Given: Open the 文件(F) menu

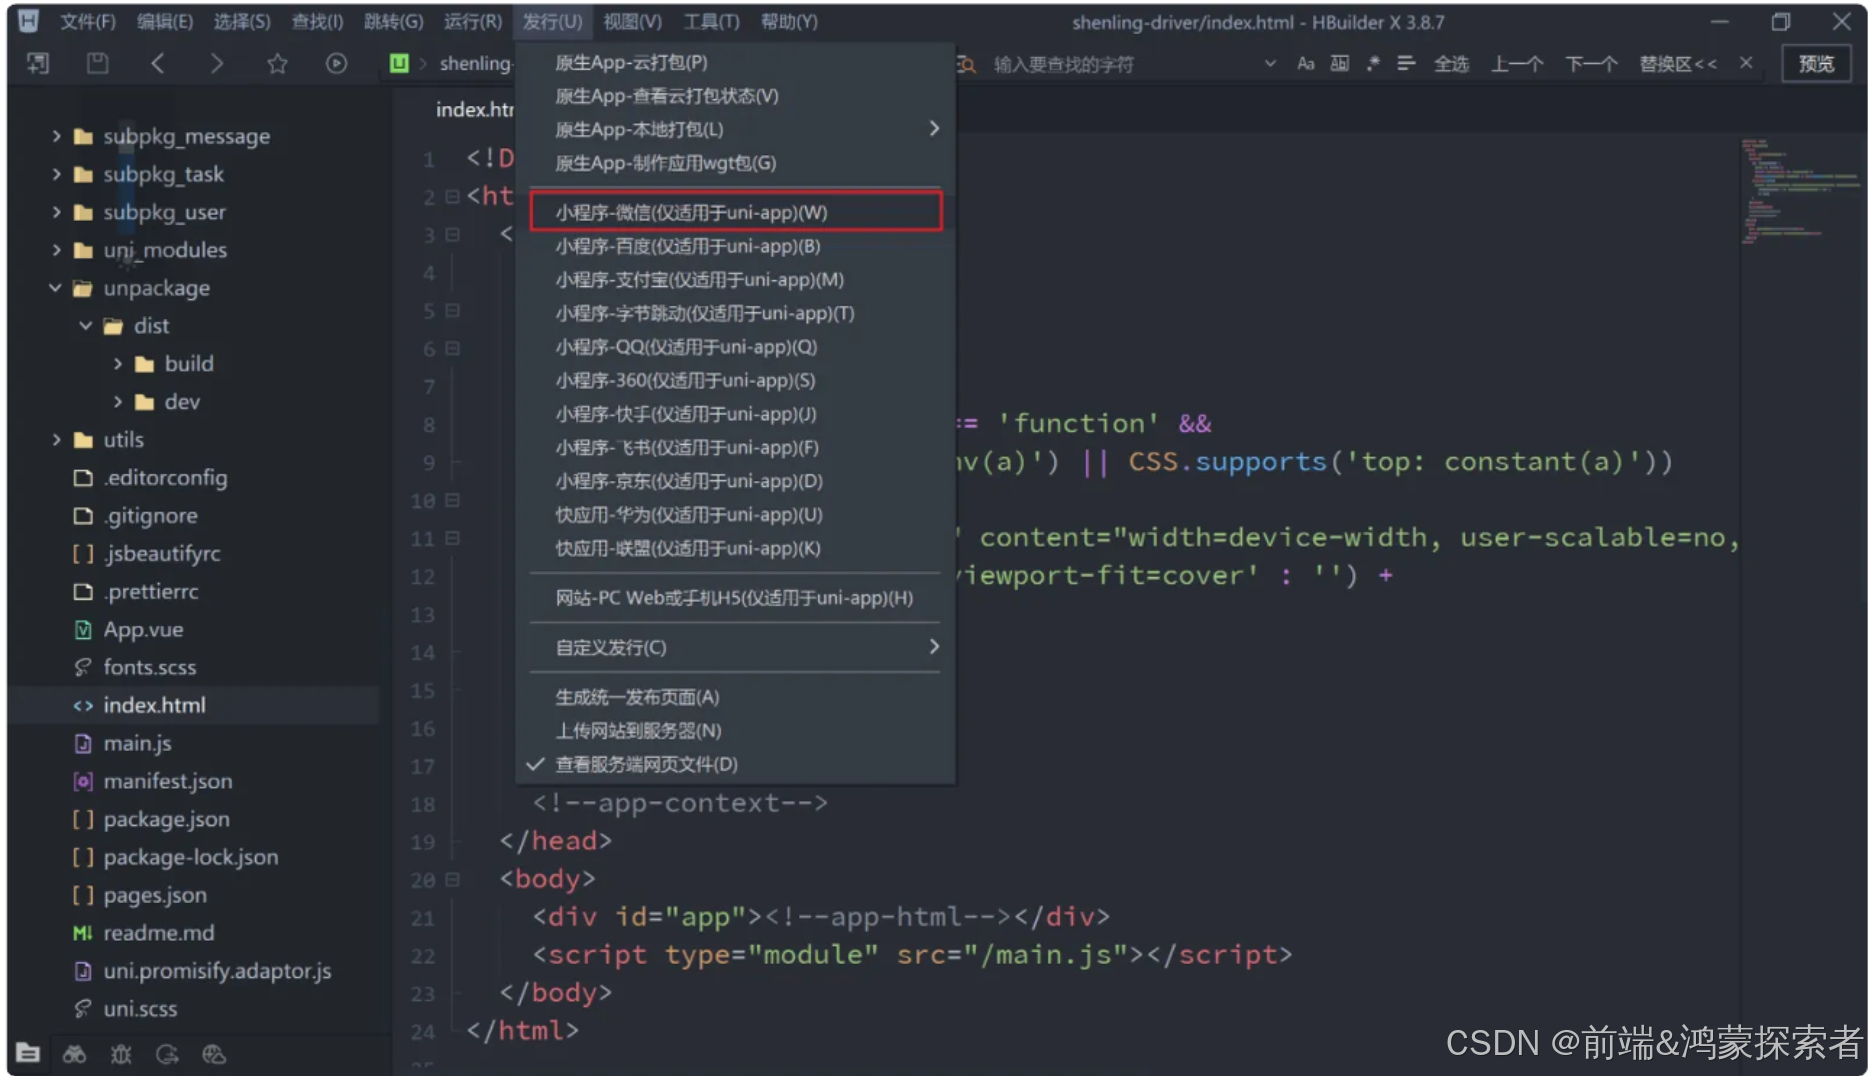Looking at the screenshot, I should [x=88, y=21].
